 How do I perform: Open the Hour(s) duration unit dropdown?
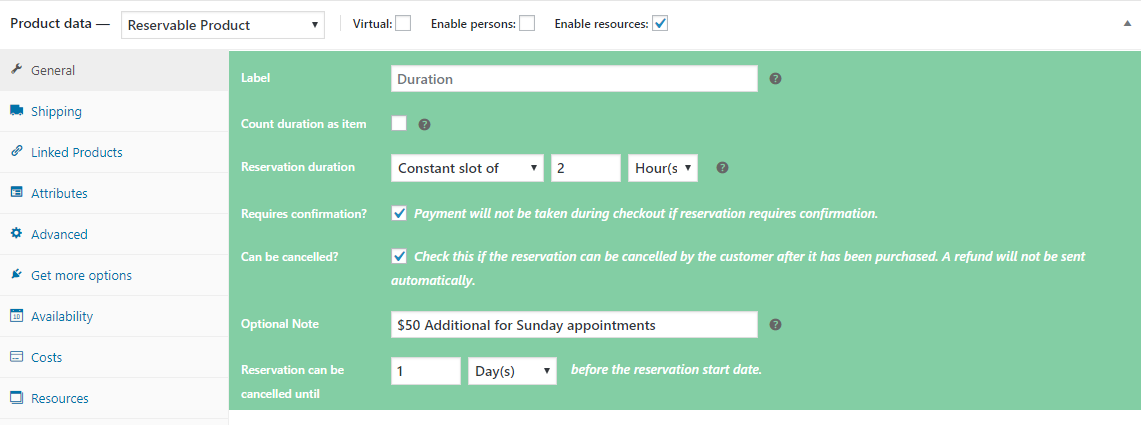click(x=662, y=168)
